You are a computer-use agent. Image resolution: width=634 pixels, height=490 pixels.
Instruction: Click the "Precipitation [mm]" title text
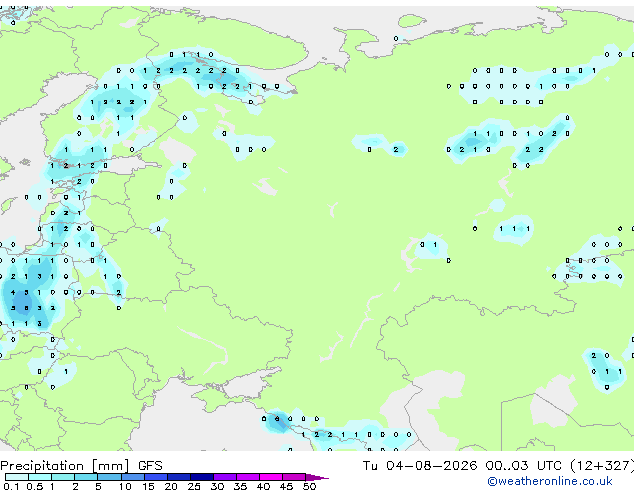click(x=65, y=466)
